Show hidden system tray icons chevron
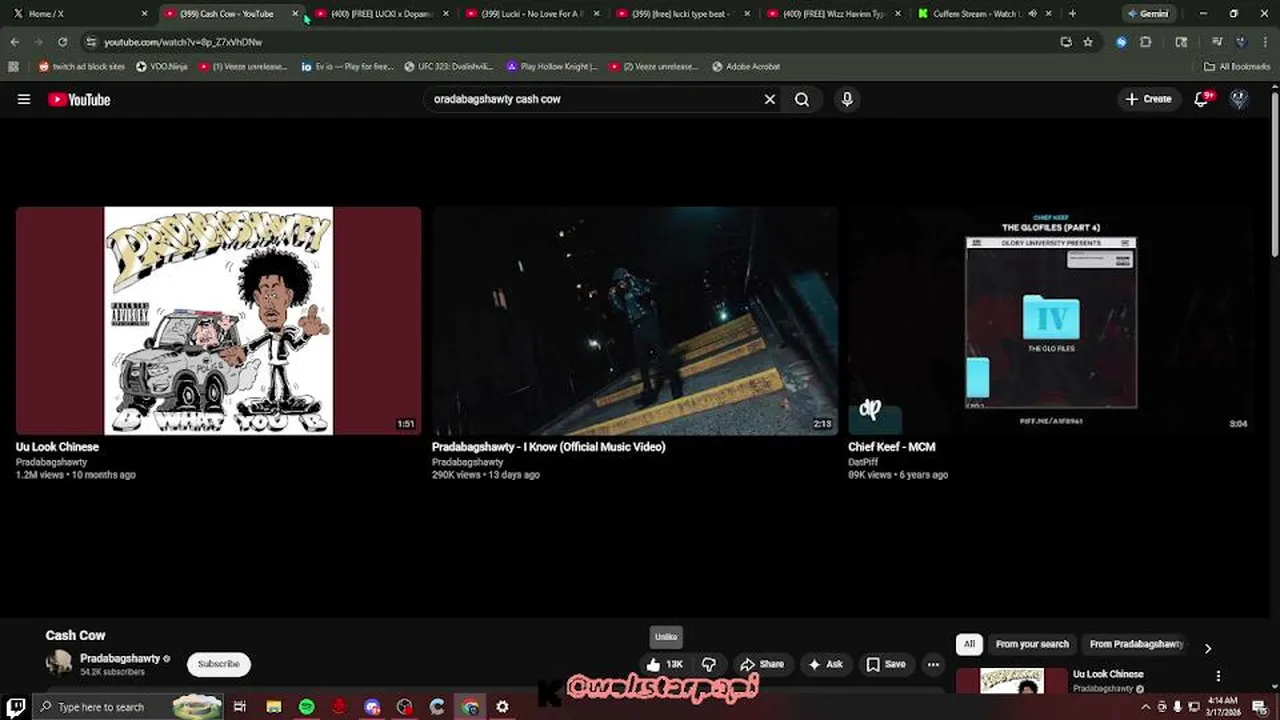 (x=1146, y=707)
